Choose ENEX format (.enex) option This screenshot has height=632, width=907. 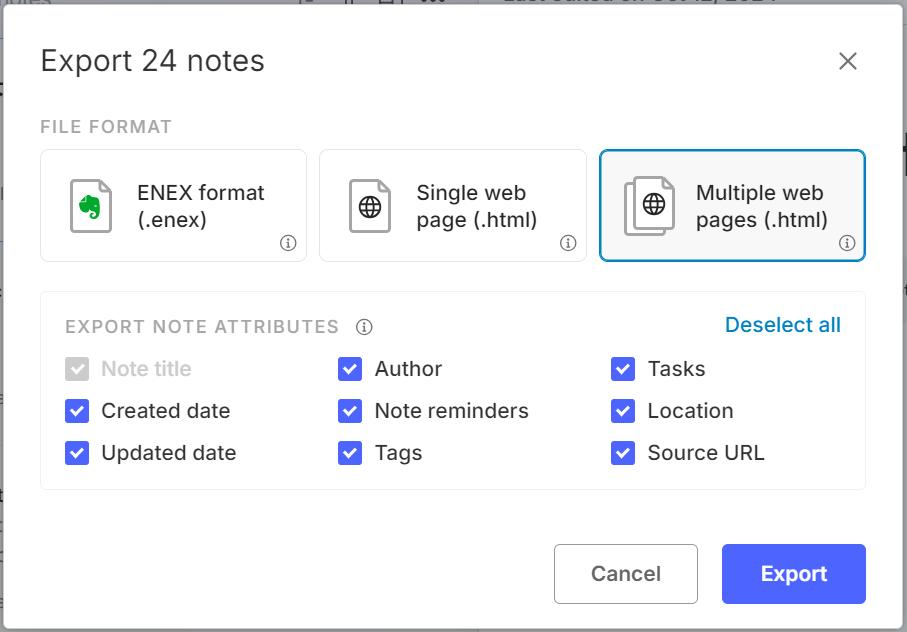point(200,206)
